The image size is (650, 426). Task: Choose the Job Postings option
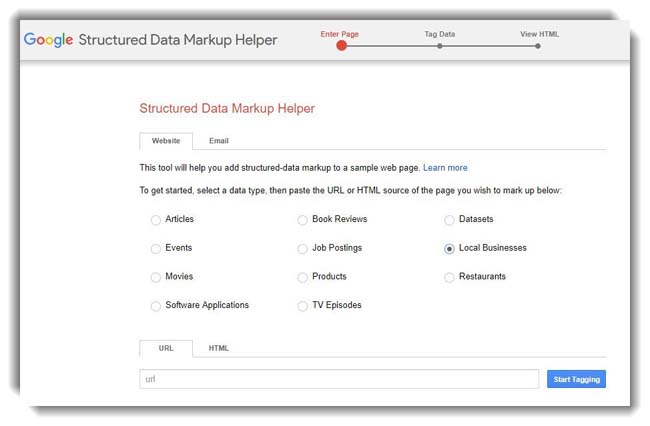click(303, 249)
